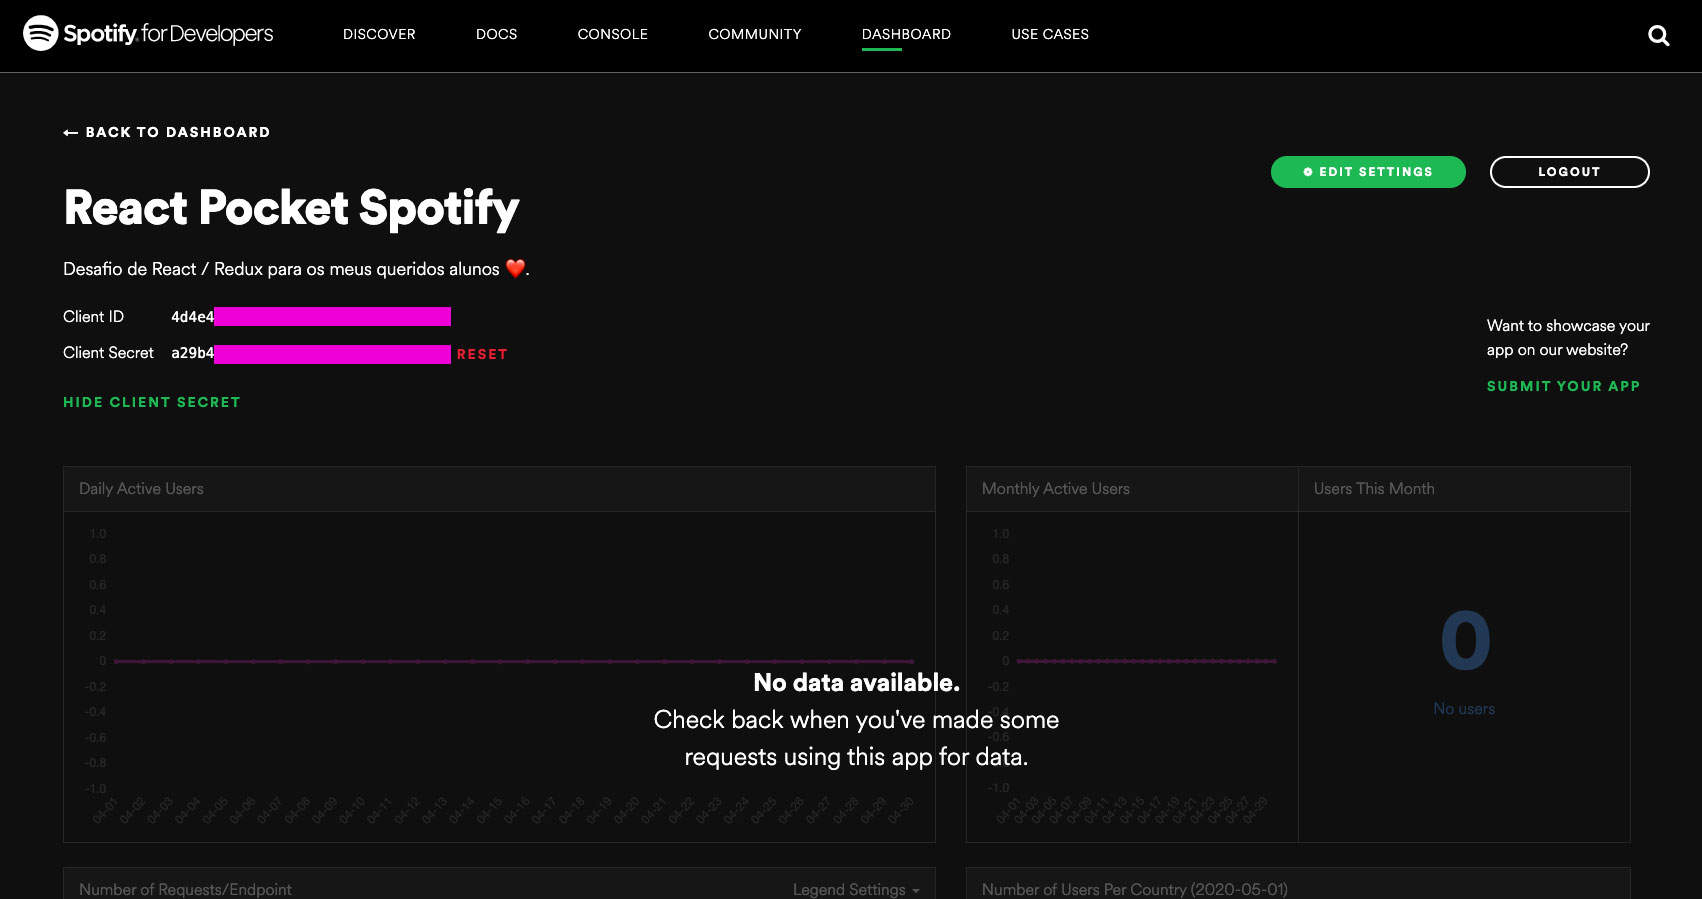Click the React Pocket Spotify title

(x=291, y=208)
